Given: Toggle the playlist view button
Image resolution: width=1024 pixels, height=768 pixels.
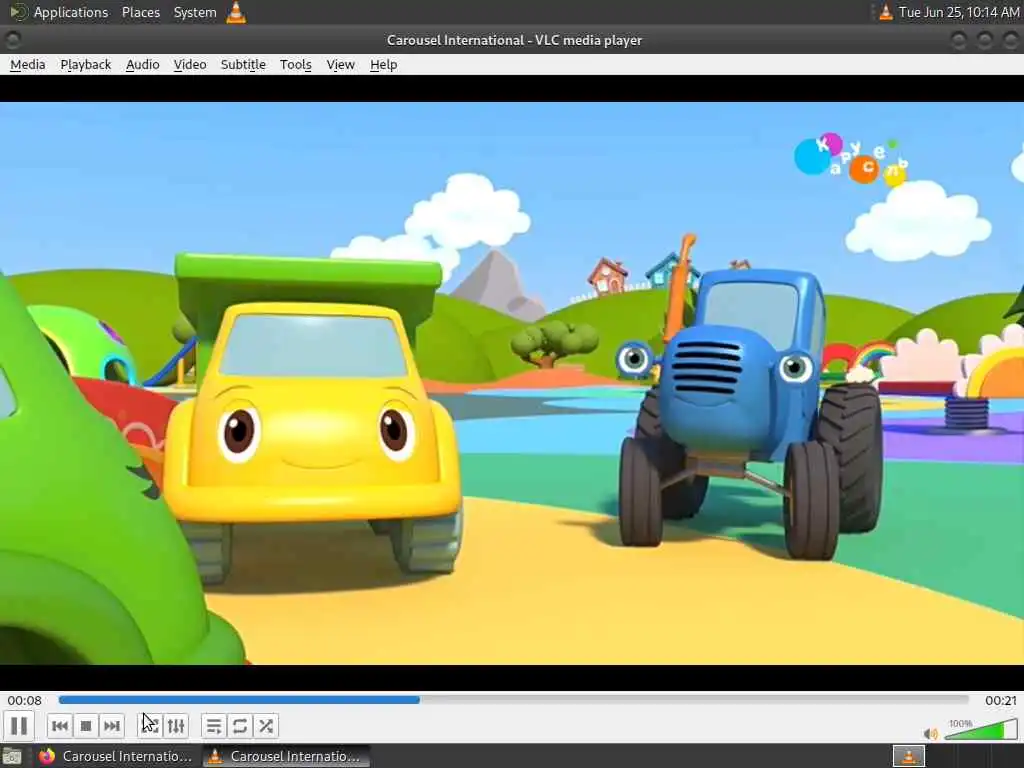Looking at the screenshot, I should [214, 726].
